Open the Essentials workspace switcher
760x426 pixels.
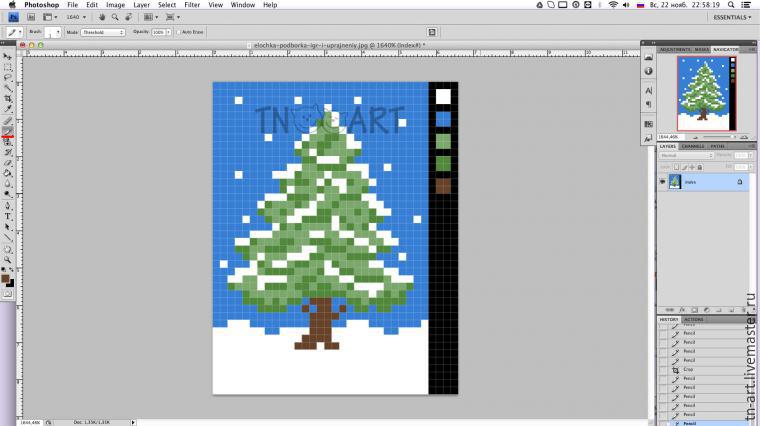point(732,17)
